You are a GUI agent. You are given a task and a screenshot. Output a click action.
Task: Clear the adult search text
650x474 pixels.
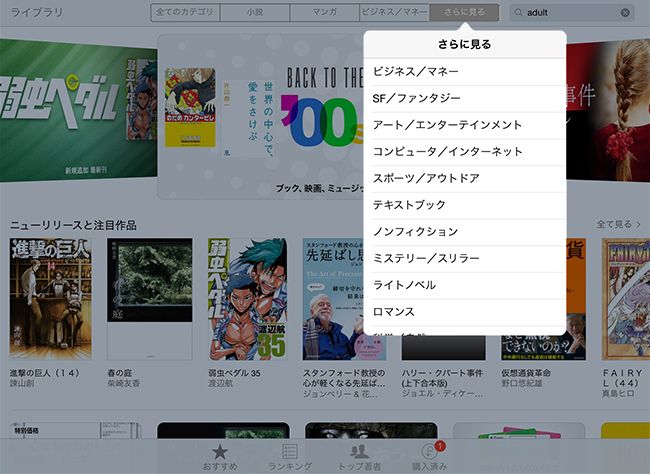625,13
